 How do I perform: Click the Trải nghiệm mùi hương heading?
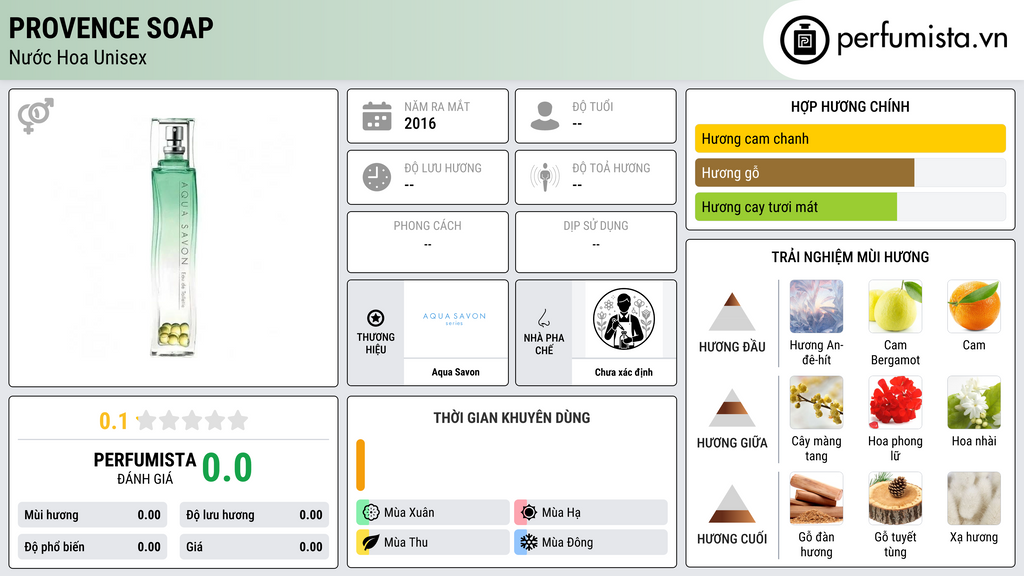tap(850, 257)
